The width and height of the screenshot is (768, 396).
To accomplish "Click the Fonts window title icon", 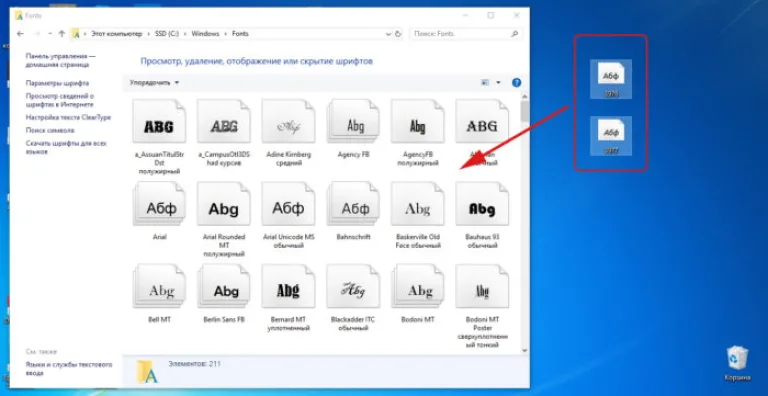I will (19, 15).
